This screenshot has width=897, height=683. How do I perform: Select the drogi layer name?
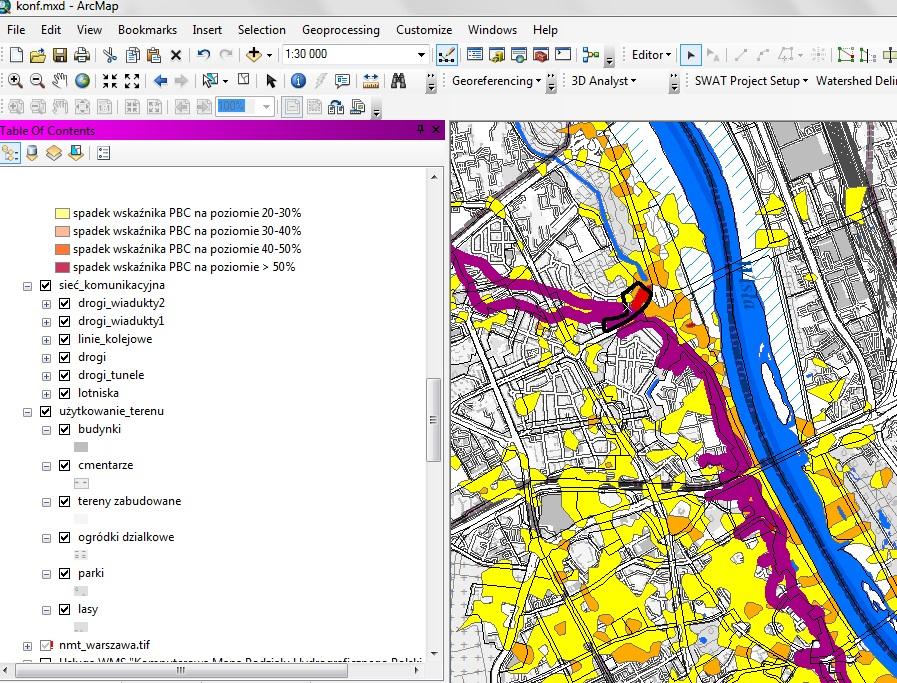pyautogui.click(x=92, y=357)
